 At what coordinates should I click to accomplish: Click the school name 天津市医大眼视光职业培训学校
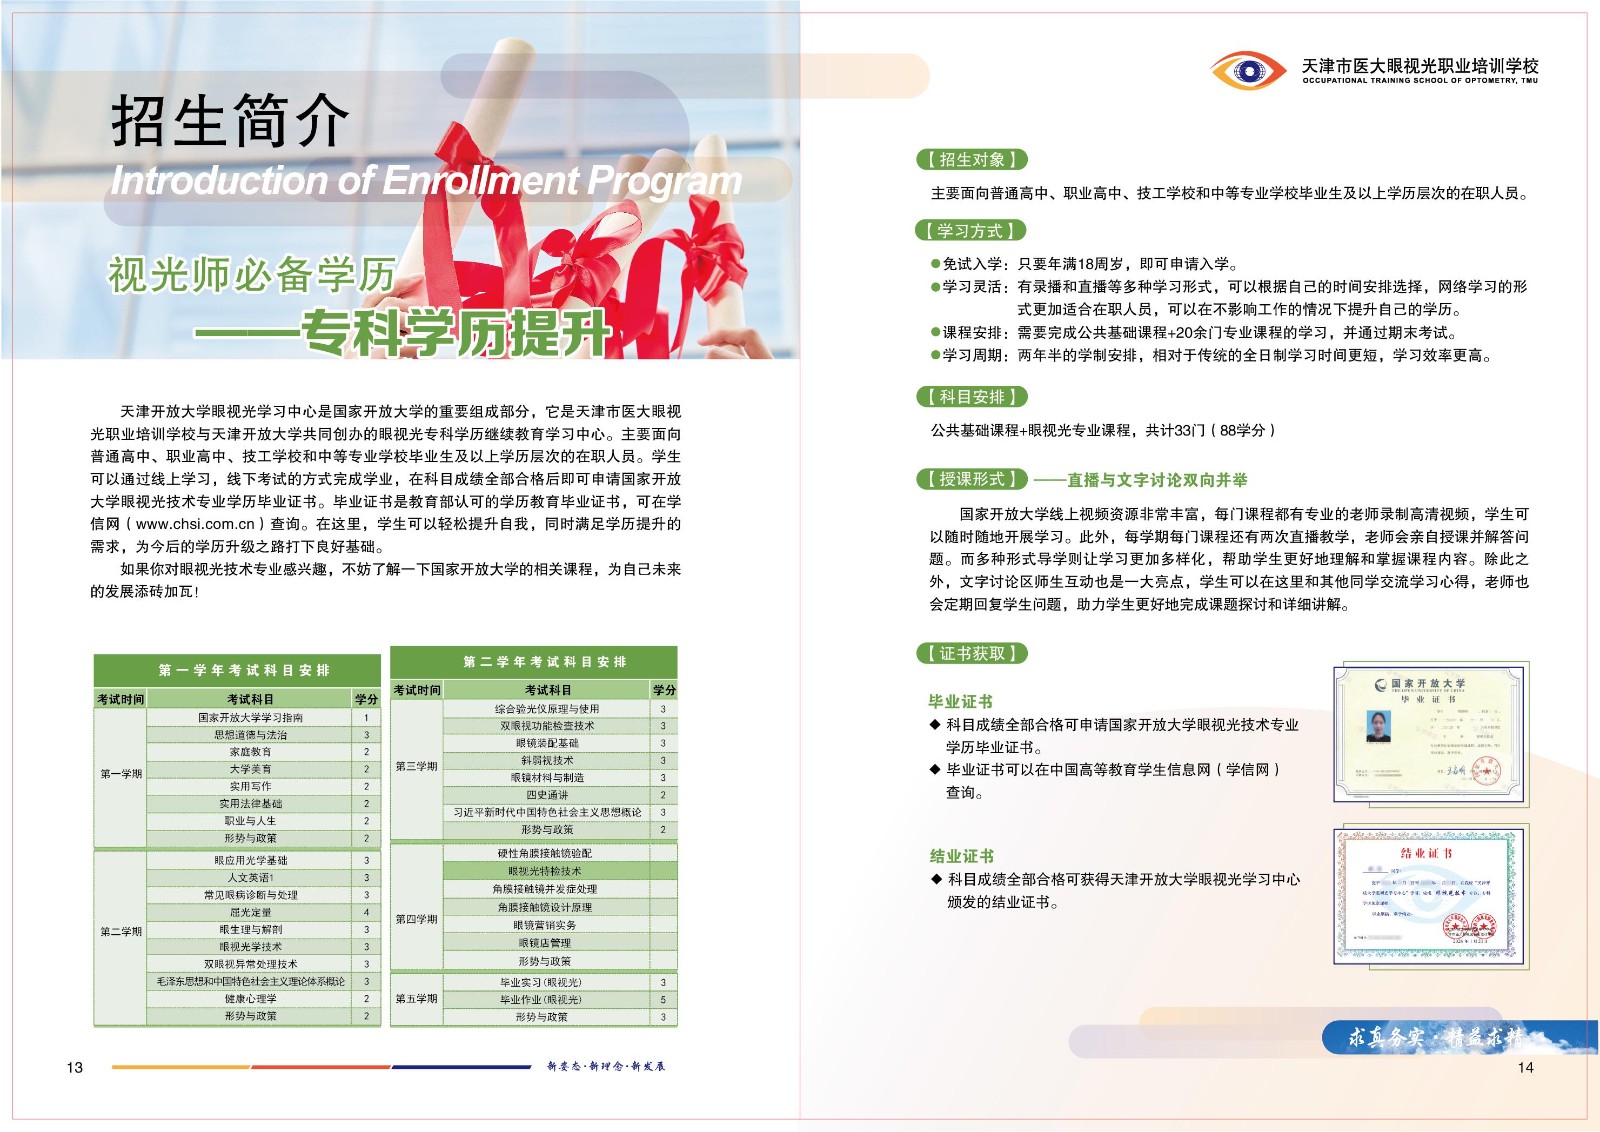click(1420, 65)
